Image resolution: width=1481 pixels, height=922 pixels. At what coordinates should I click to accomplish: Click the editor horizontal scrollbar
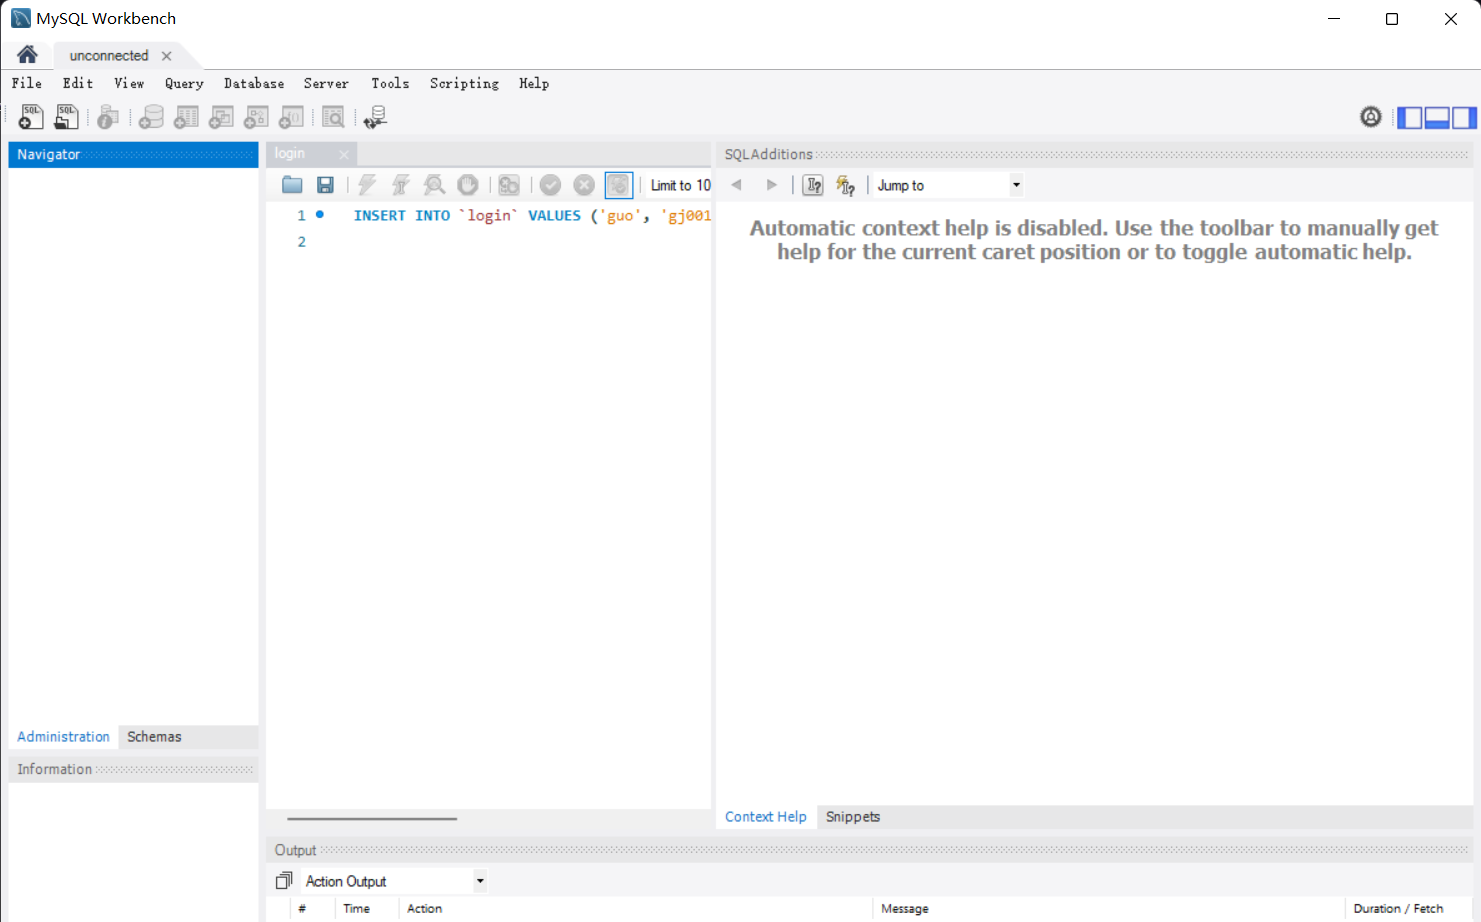click(372, 818)
